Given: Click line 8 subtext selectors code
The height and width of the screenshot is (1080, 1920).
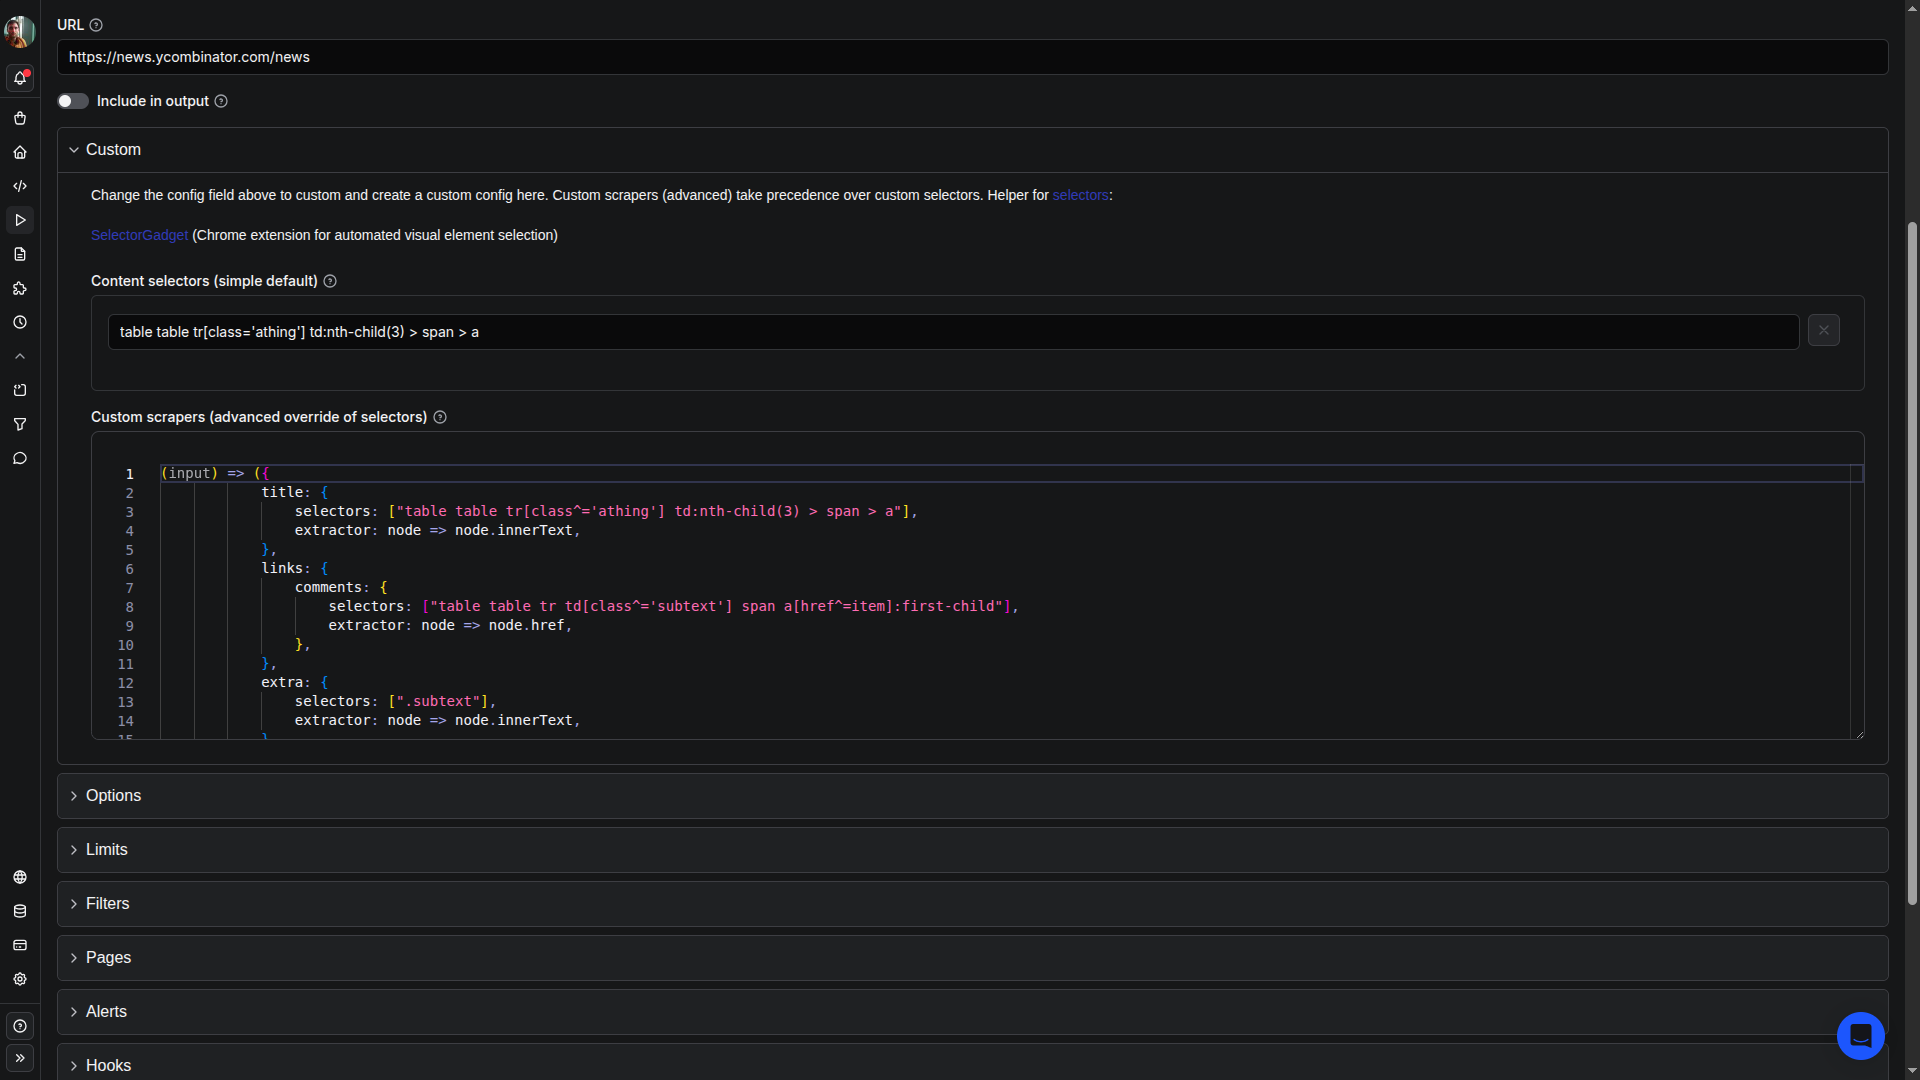Looking at the screenshot, I should pyautogui.click(x=673, y=606).
